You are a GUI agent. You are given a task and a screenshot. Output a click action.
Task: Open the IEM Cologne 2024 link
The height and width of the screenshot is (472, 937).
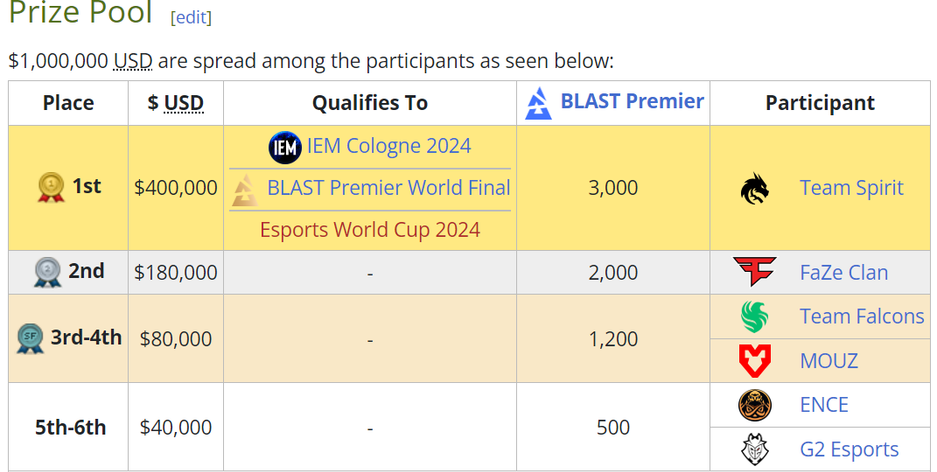[x=389, y=146]
